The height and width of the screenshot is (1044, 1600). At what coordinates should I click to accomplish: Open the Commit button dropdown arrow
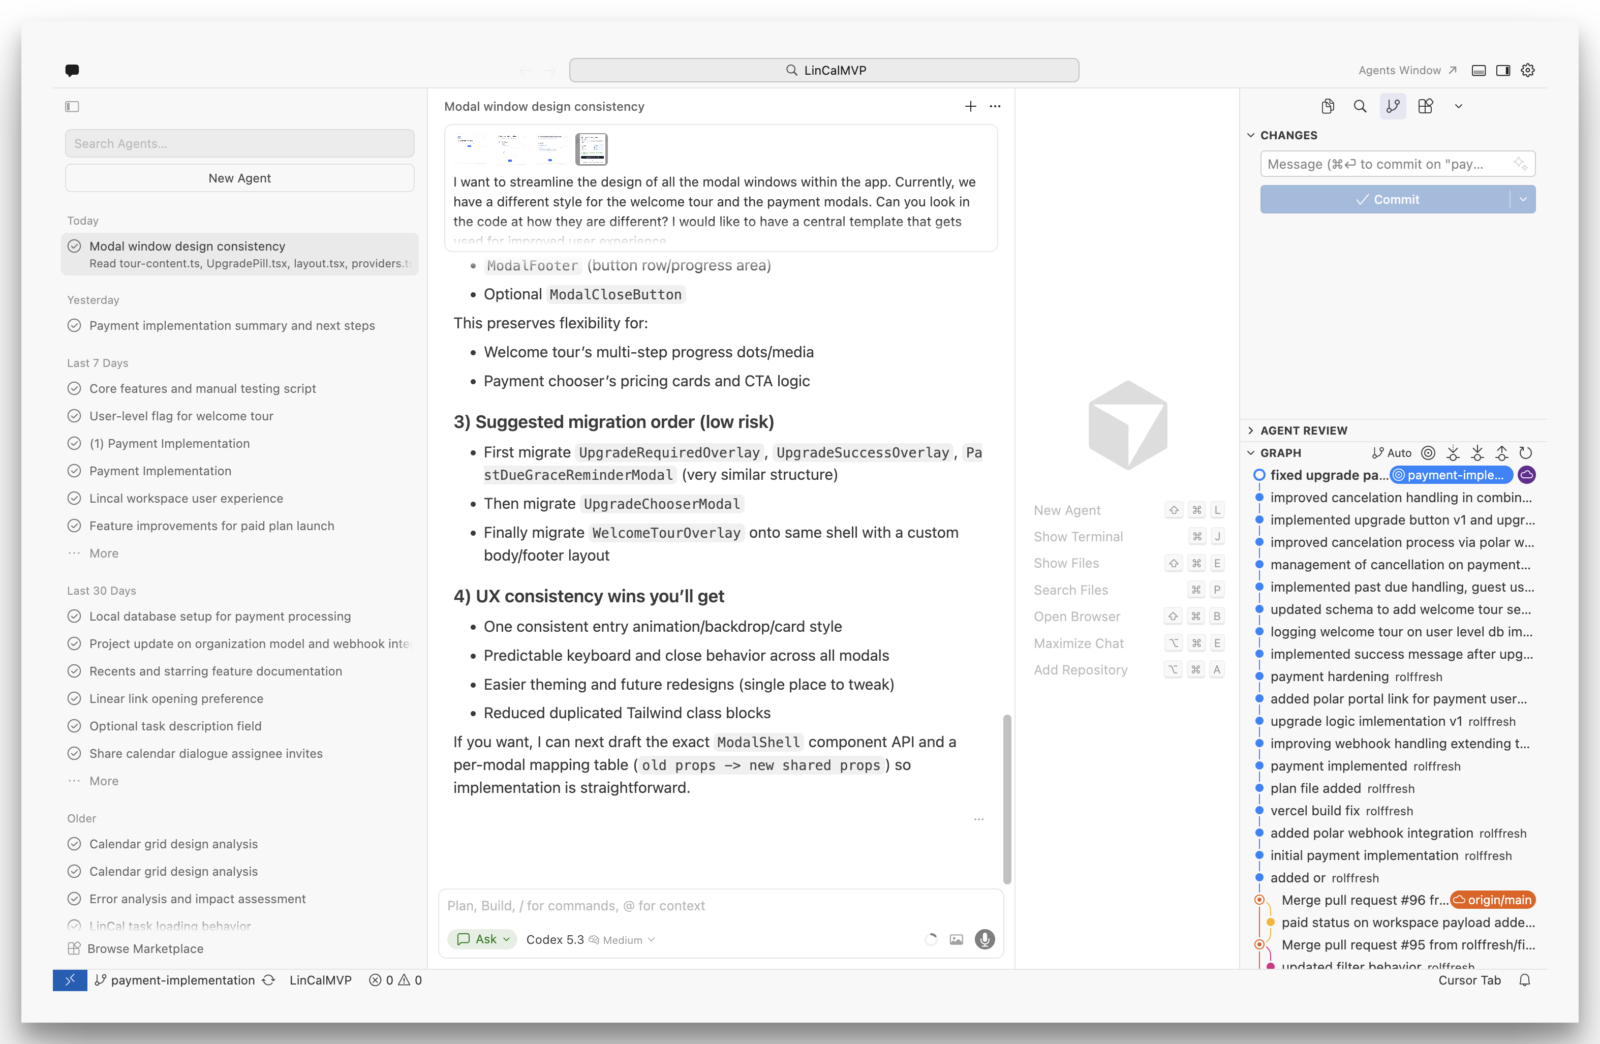[1523, 199]
